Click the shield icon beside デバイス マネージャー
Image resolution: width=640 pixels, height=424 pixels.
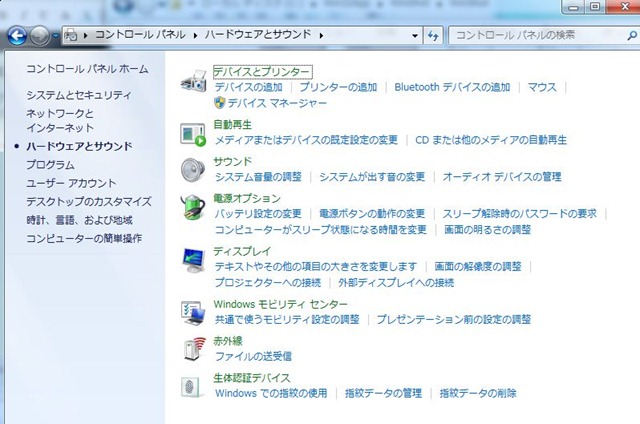click(x=220, y=102)
